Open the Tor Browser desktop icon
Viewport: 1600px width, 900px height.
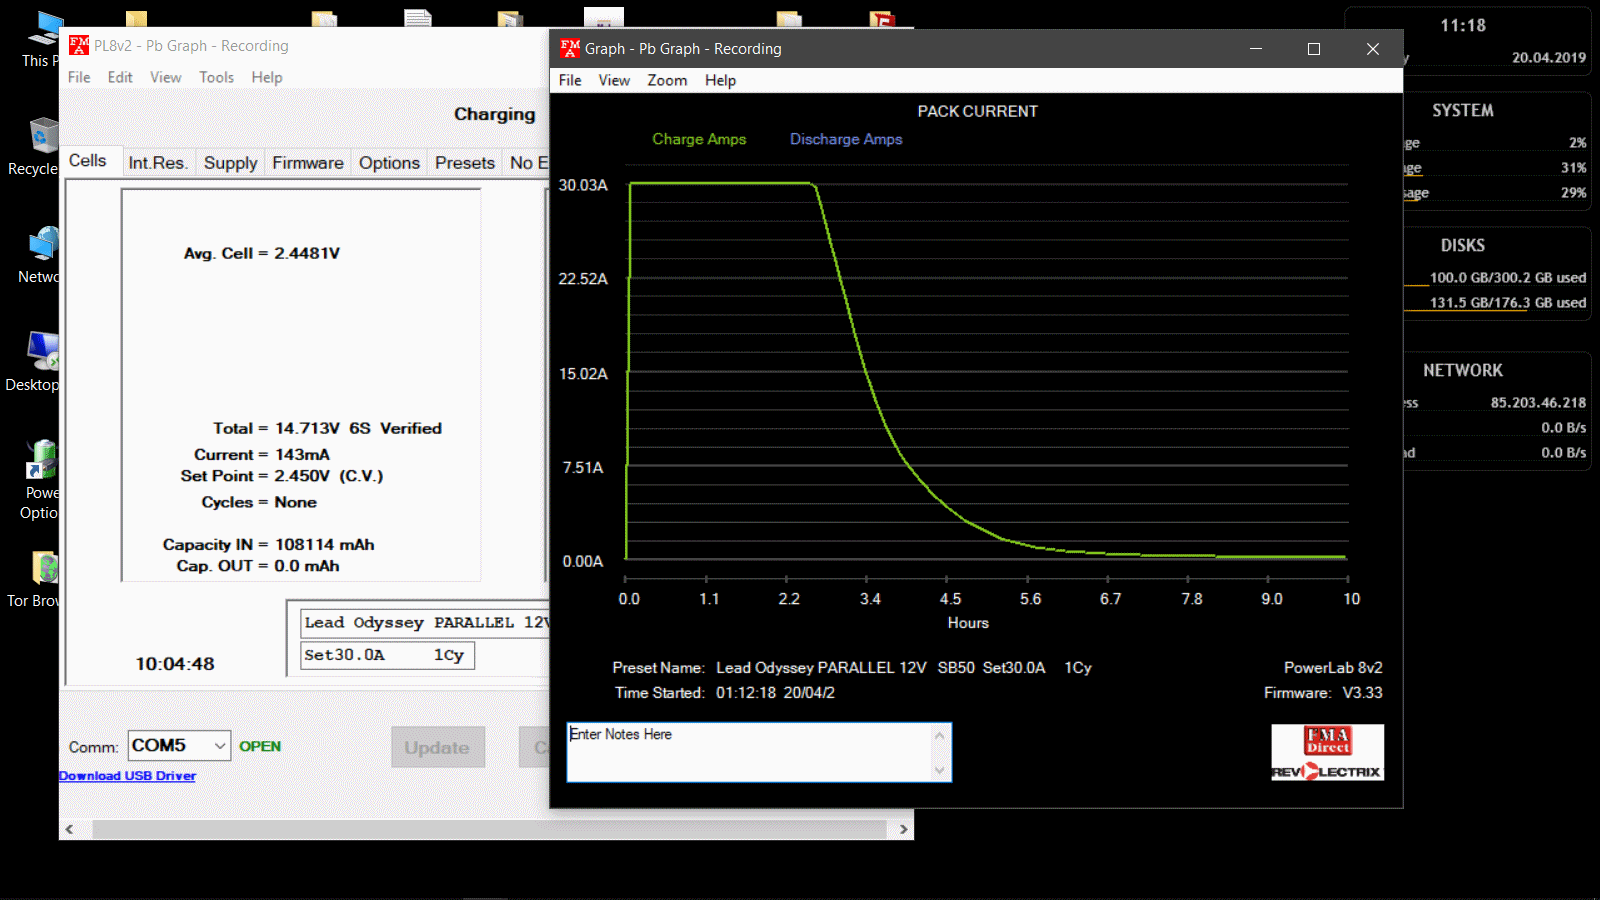[x=44, y=569]
